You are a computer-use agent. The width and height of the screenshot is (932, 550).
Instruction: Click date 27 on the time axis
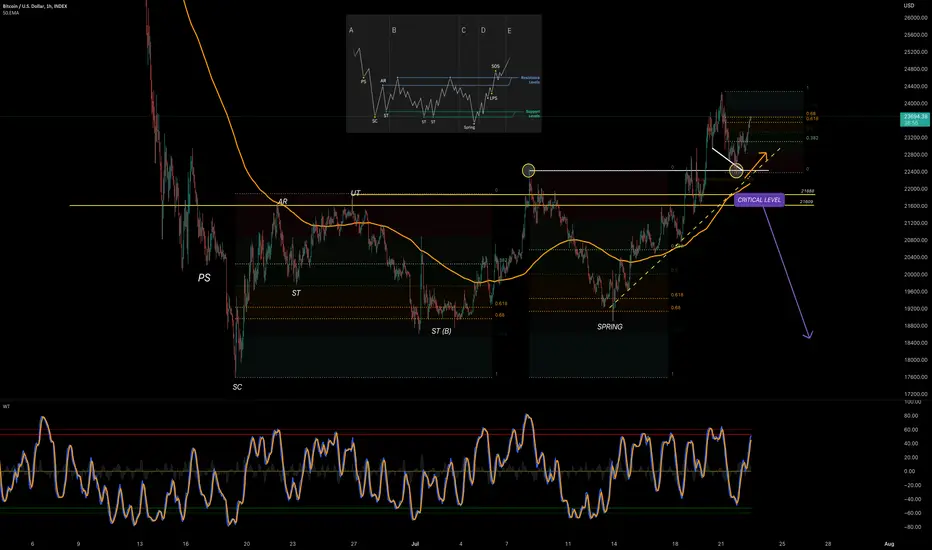(x=354, y=544)
